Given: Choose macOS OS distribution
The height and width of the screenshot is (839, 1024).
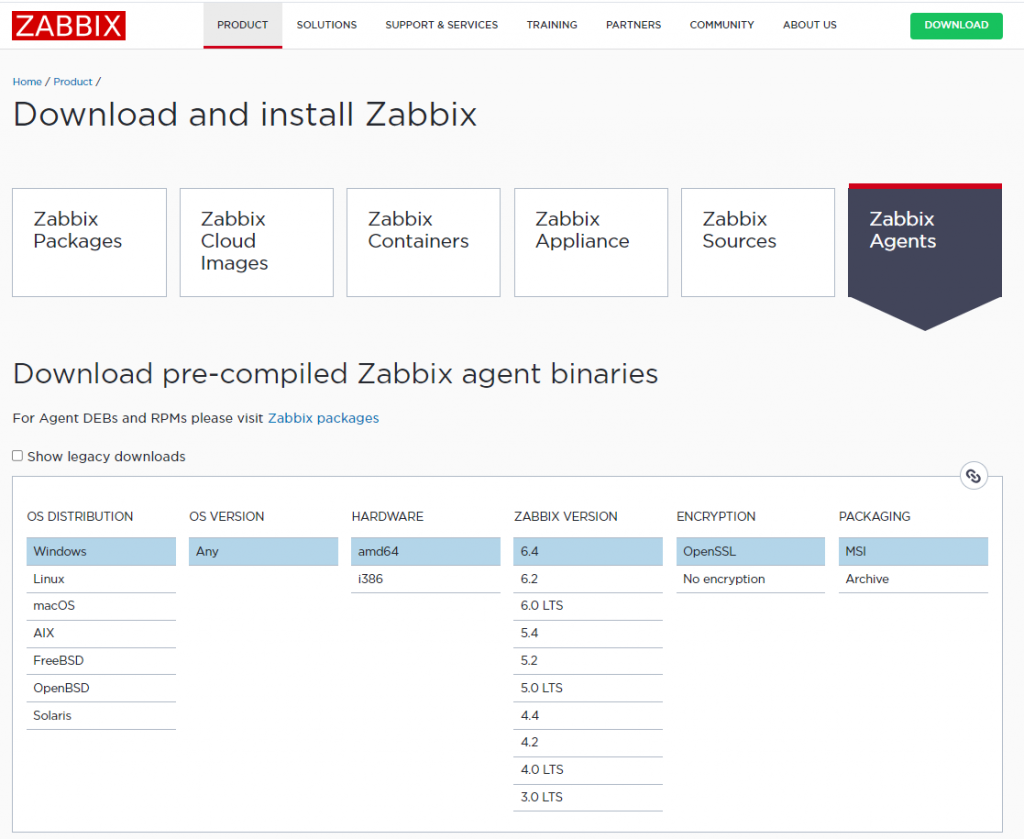Looking at the screenshot, I should [101, 606].
